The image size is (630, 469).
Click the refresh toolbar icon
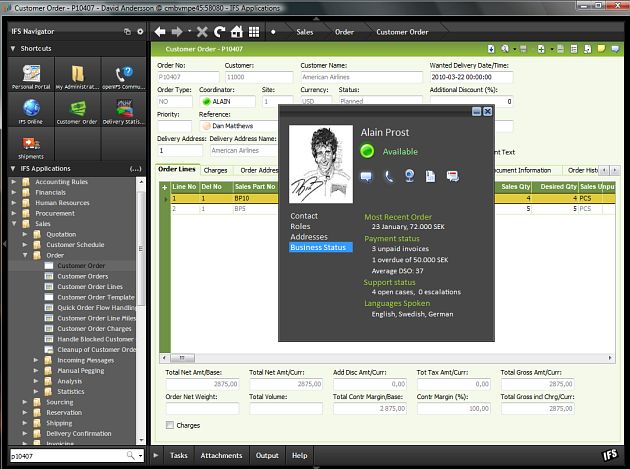[220, 32]
